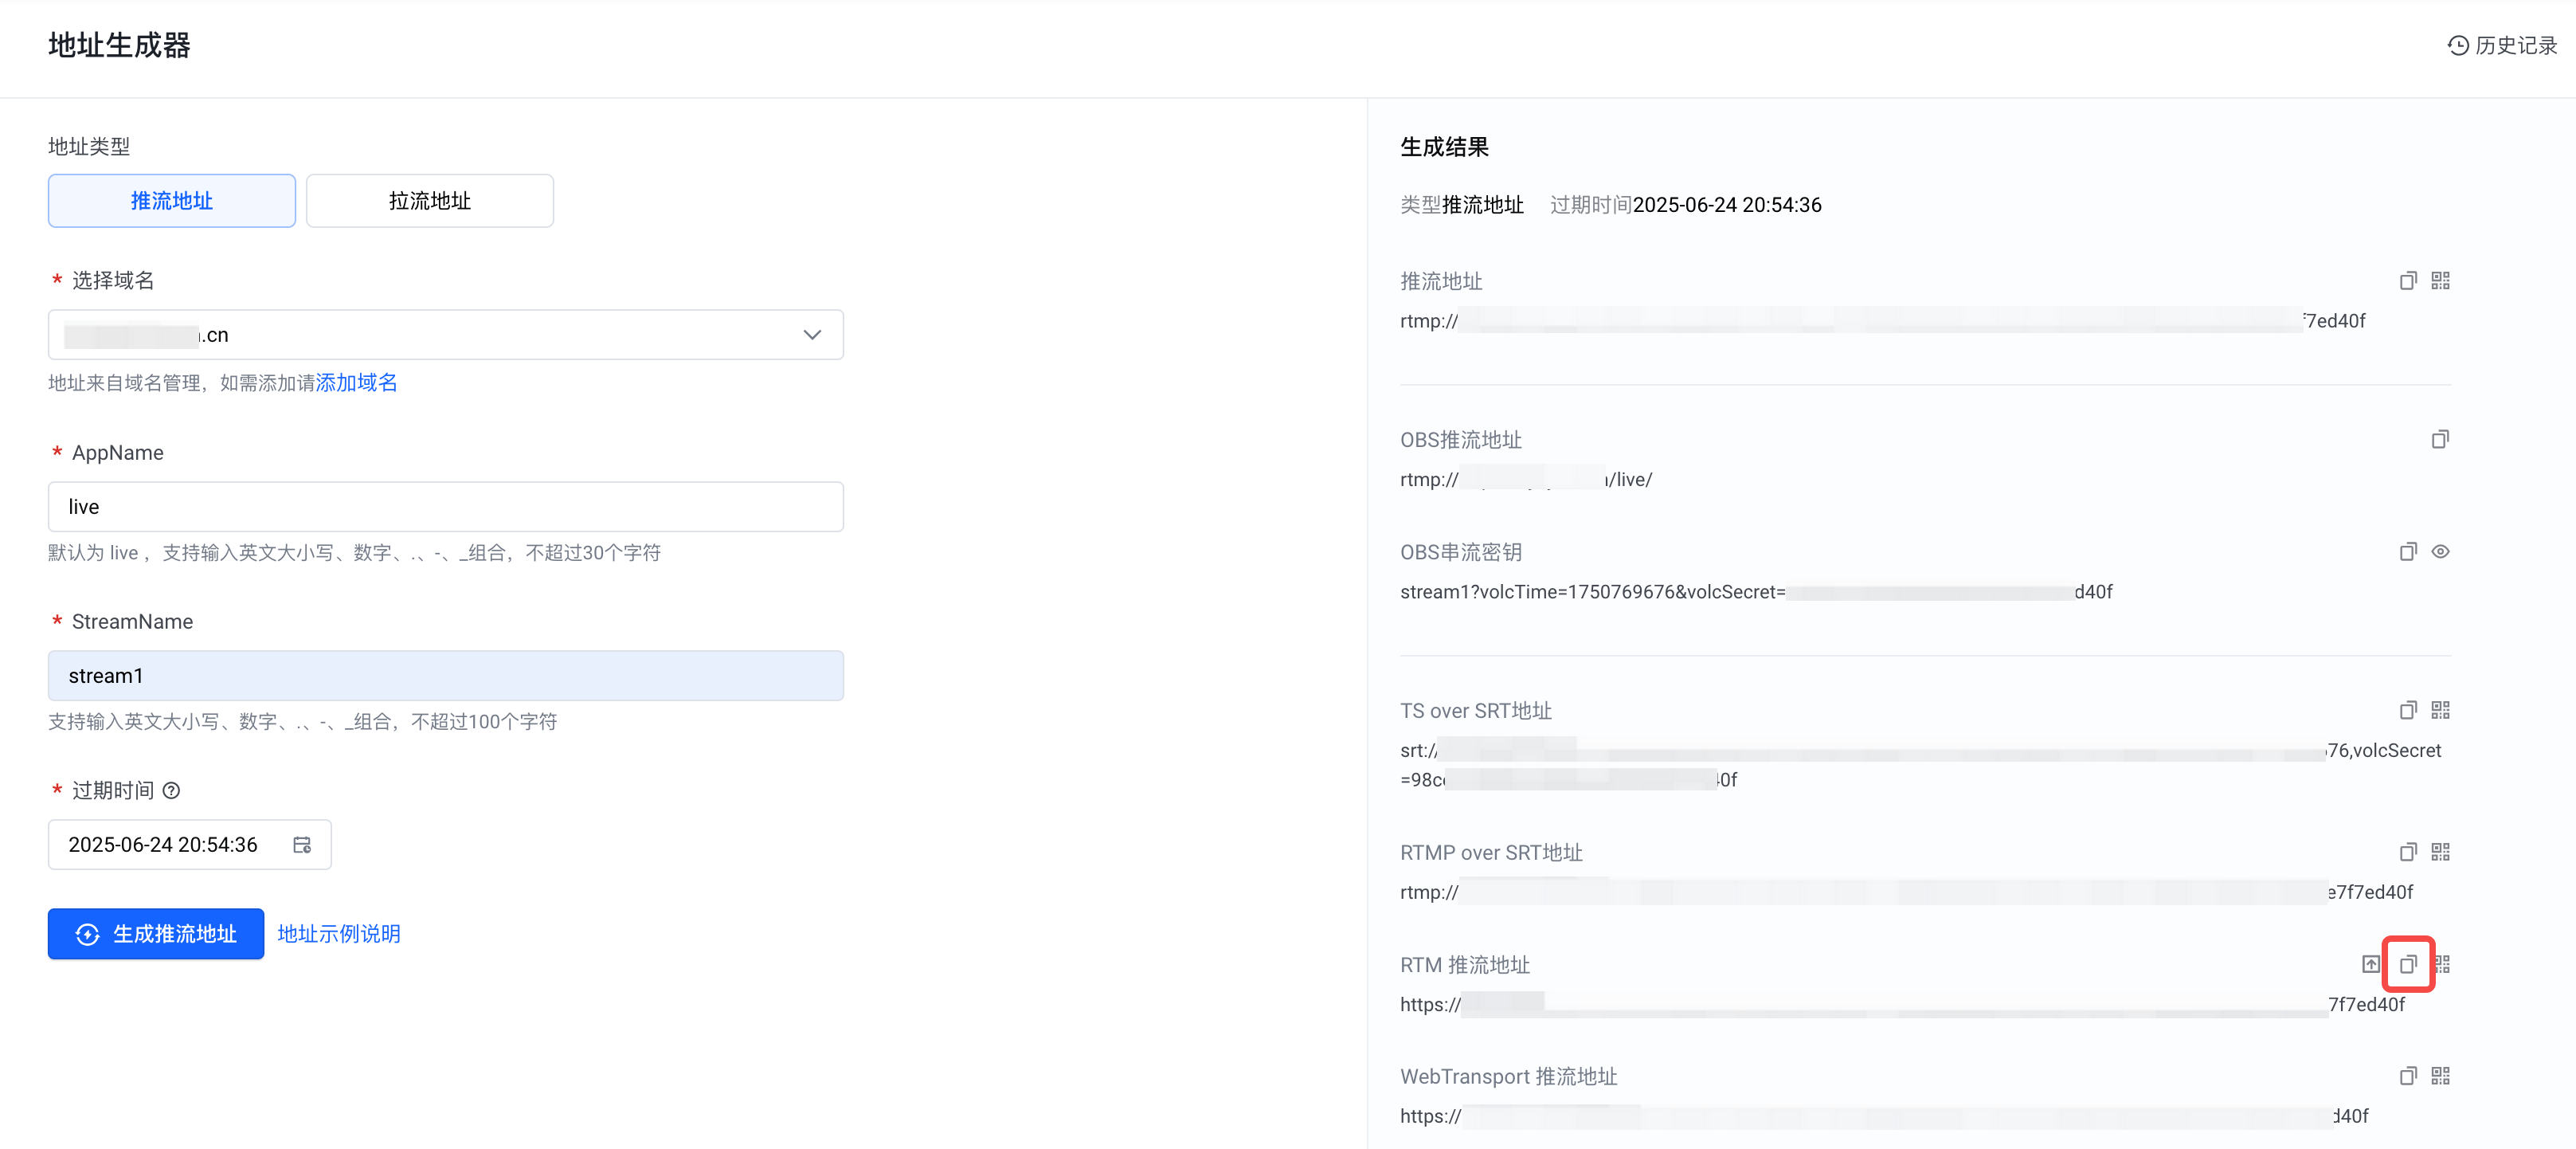Show QR code for 推流地址
2576x1149 pixels.
2440,281
